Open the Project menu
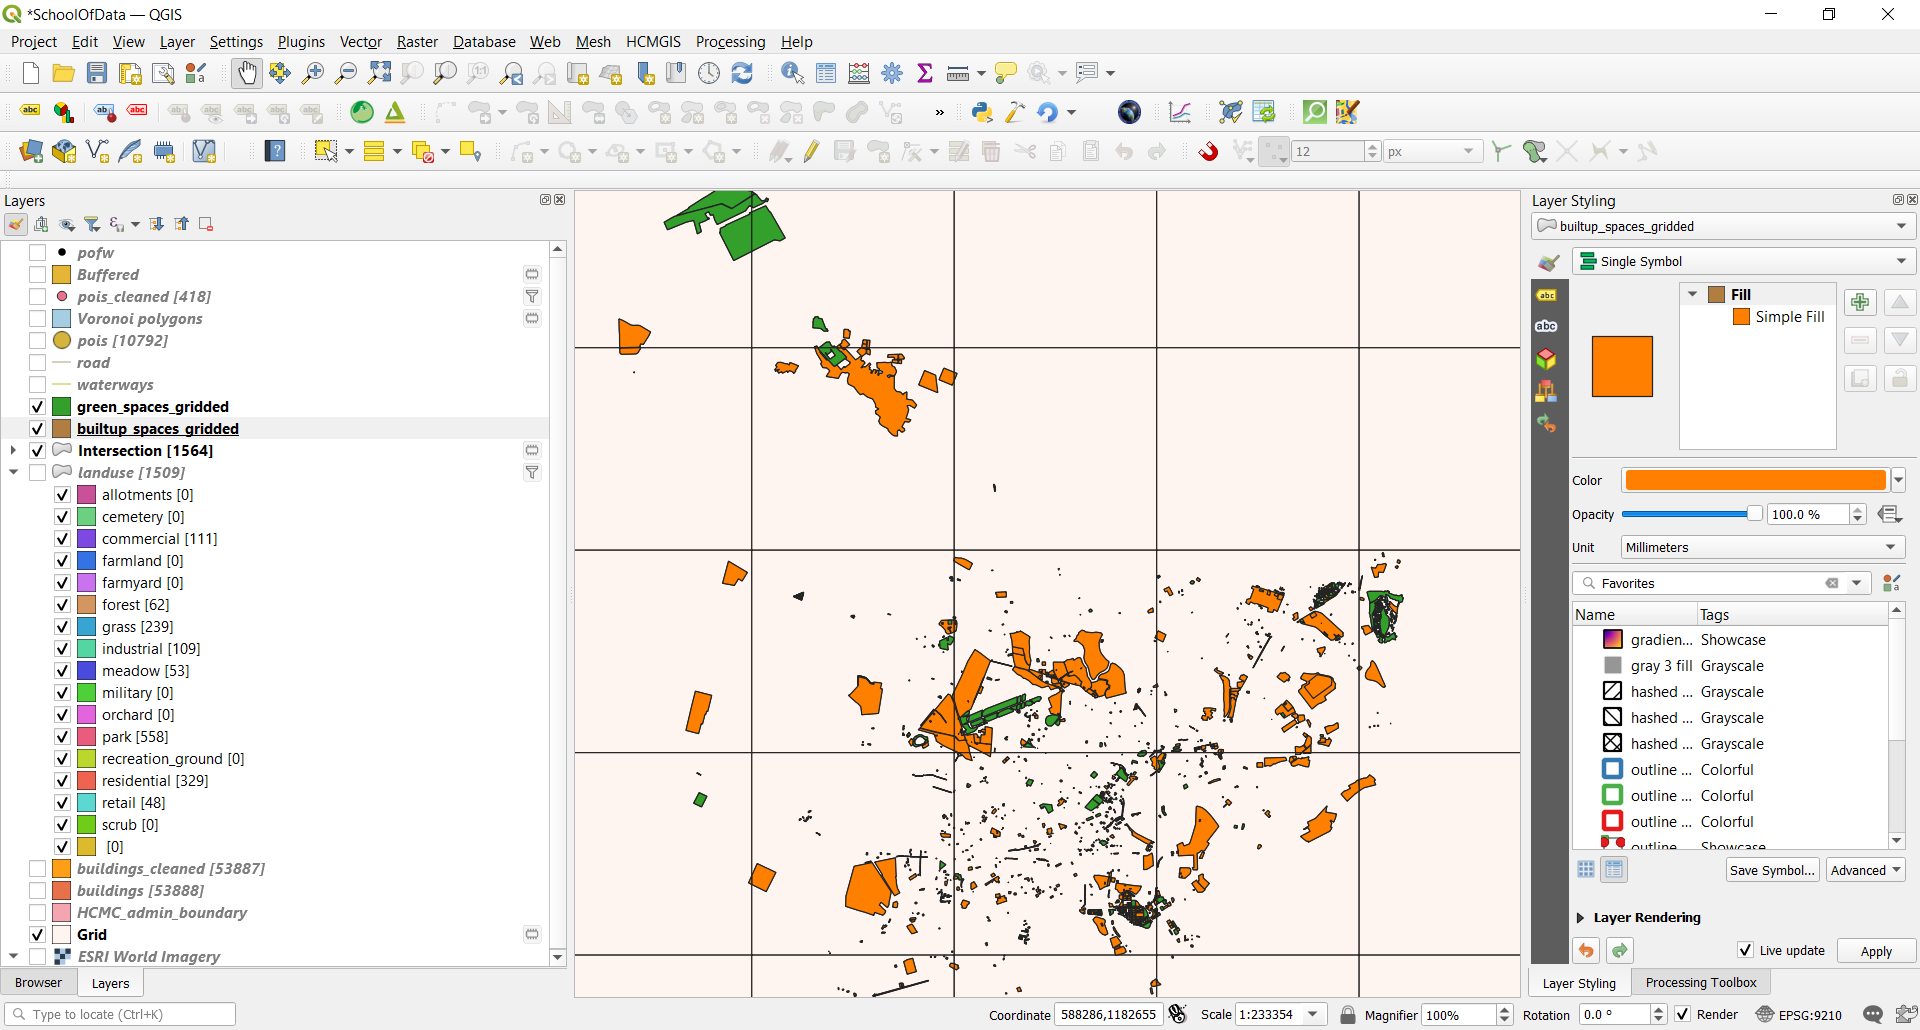1920x1030 pixels. (34, 42)
